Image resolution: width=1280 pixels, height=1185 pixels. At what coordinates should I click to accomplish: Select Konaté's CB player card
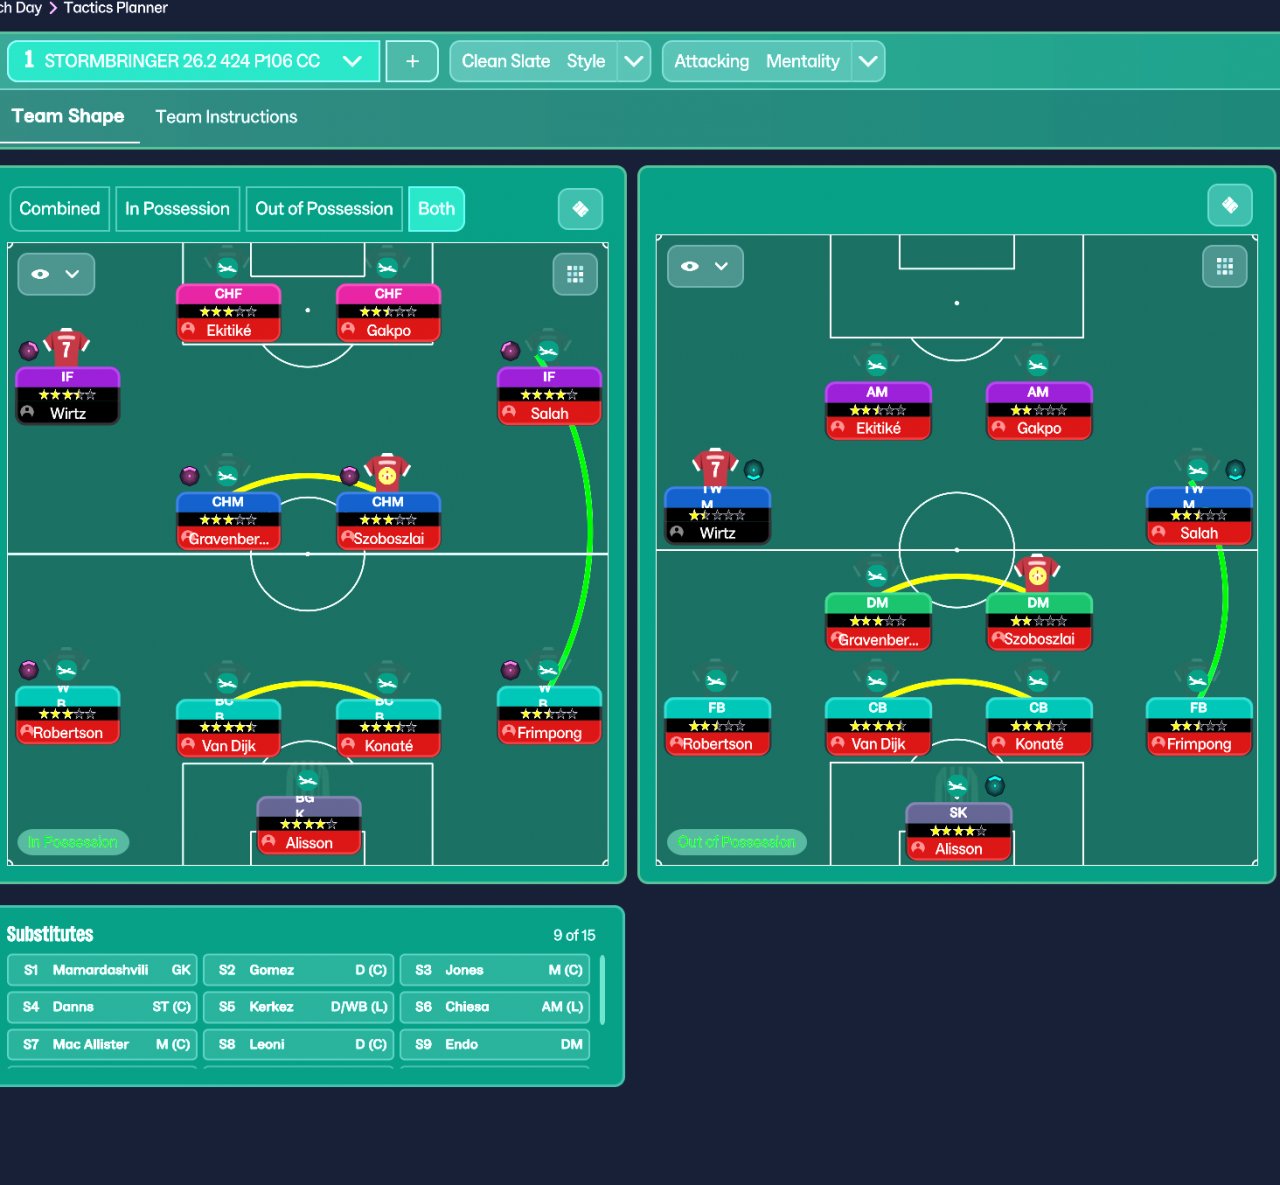click(1039, 727)
